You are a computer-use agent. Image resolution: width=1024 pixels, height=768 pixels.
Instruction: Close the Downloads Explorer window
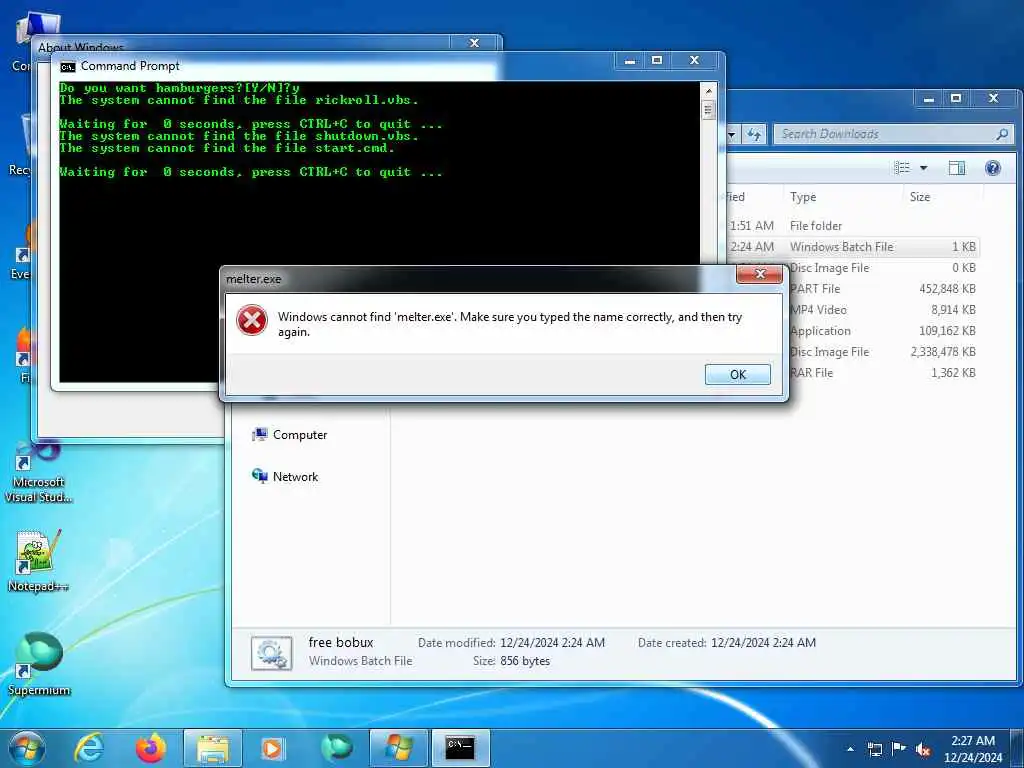(x=993, y=99)
